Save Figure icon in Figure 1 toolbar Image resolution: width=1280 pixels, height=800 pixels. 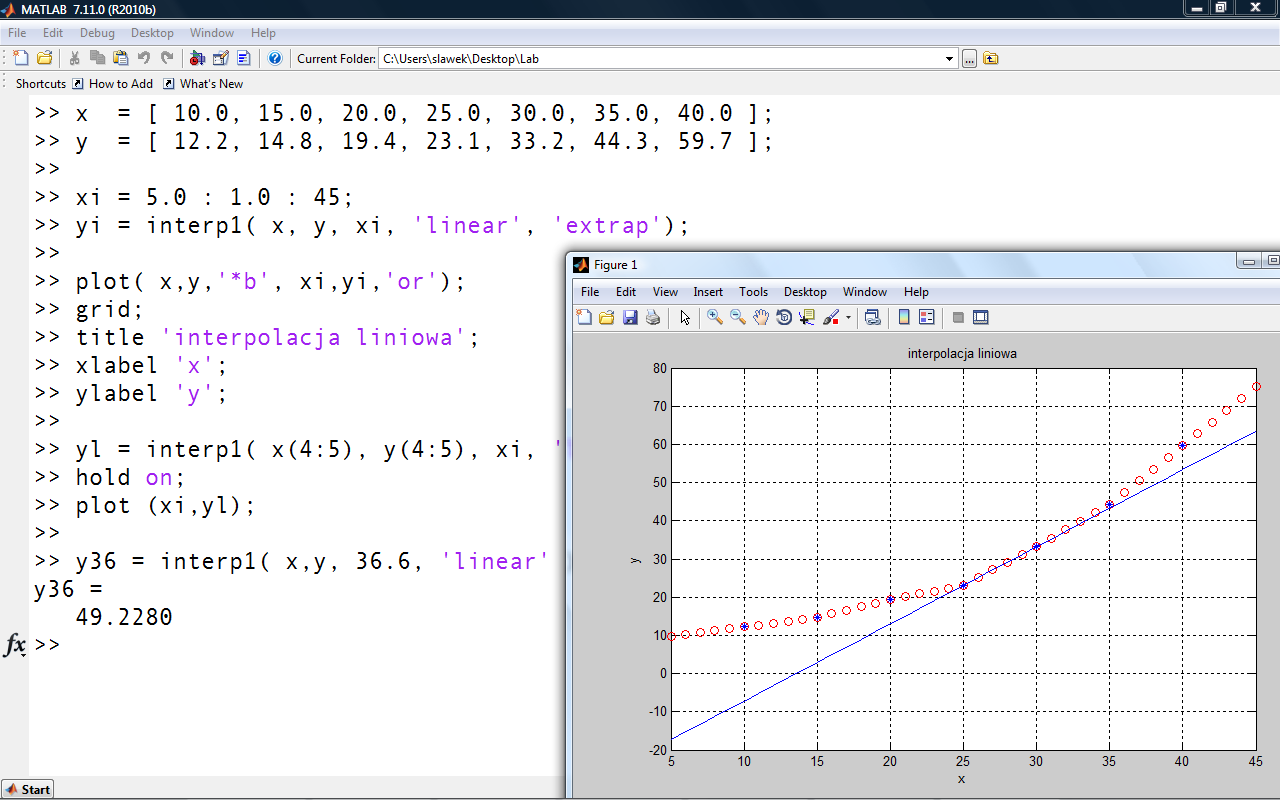coord(630,317)
